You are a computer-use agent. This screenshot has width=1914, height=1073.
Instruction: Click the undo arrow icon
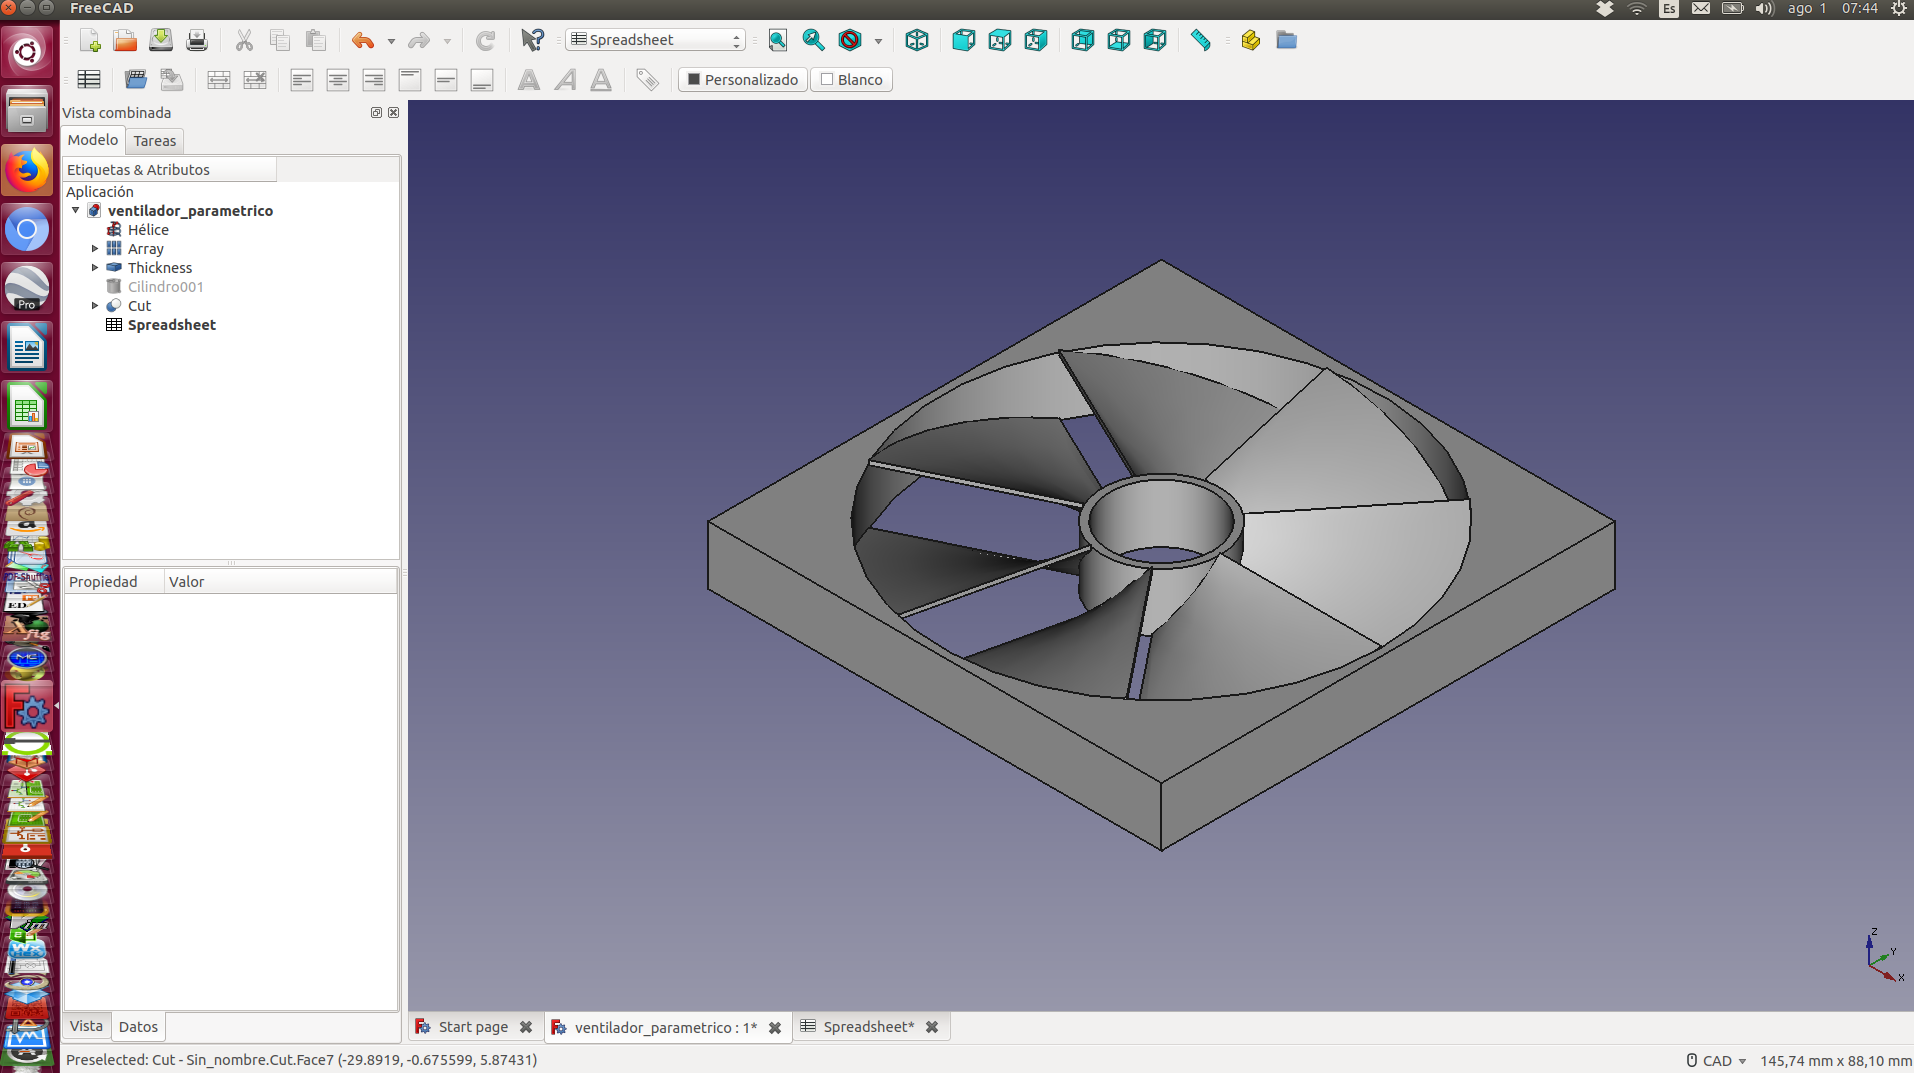(362, 40)
